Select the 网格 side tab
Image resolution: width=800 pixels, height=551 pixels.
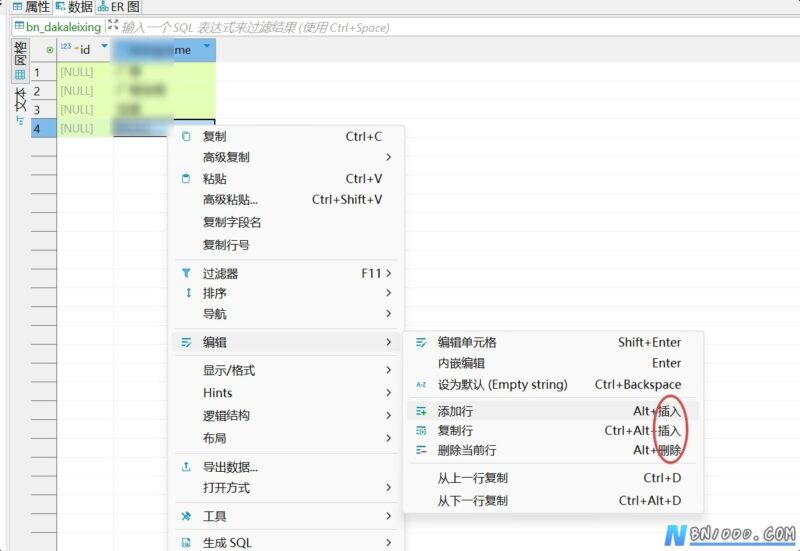[20, 61]
